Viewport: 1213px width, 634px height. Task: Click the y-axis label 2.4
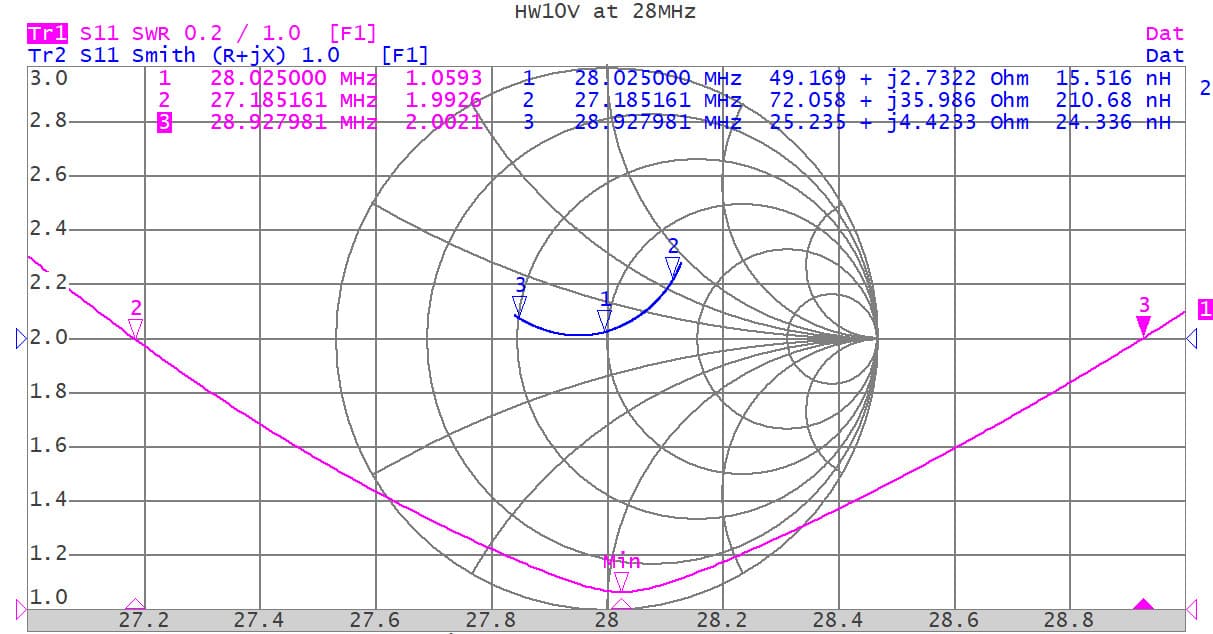(x=48, y=230)
